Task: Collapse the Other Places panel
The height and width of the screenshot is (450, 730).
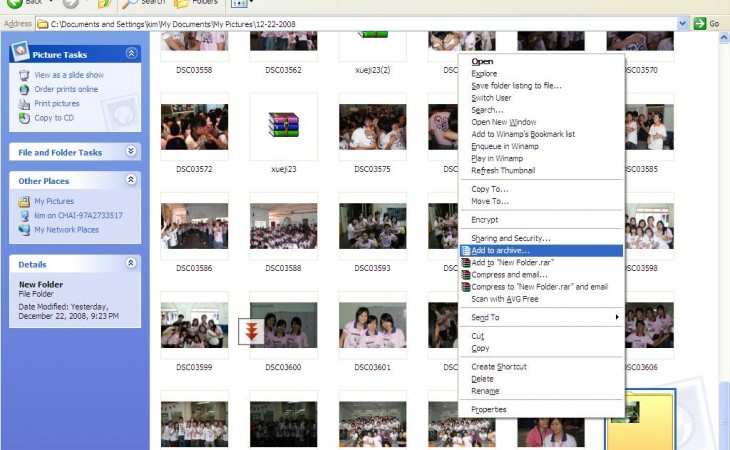Action: (131, 180)
